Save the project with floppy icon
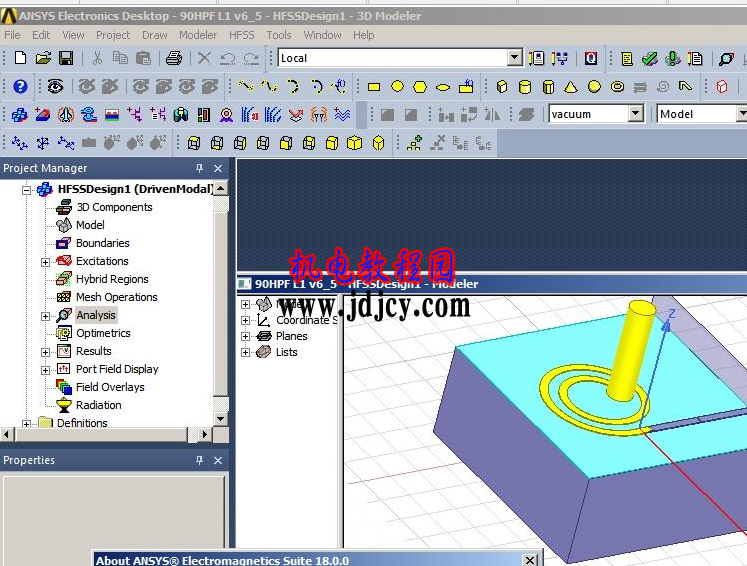The width and height of the screenshot is (747, 566). click(x=66, y=58)
